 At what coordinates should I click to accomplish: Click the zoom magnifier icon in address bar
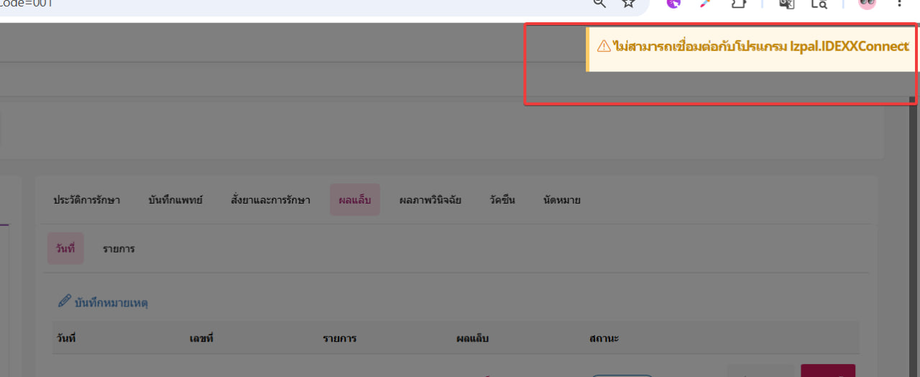point(598,4)
